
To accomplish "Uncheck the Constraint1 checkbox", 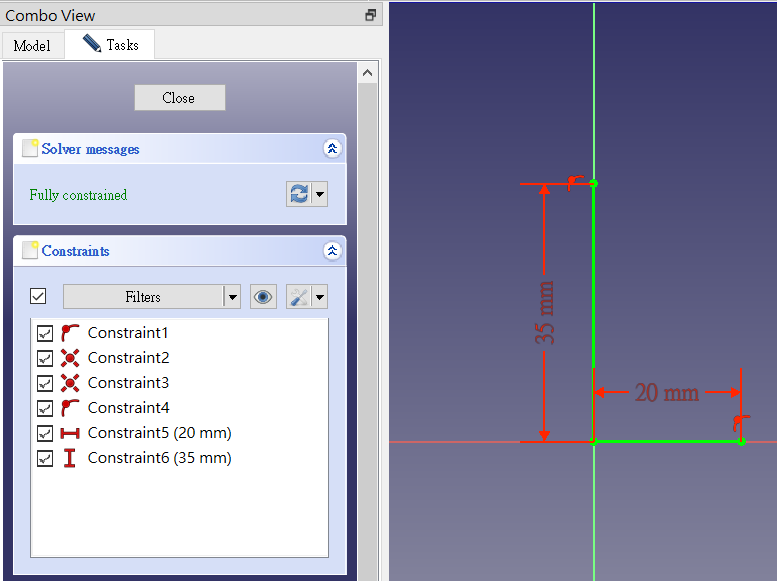I will click(45, 333).
